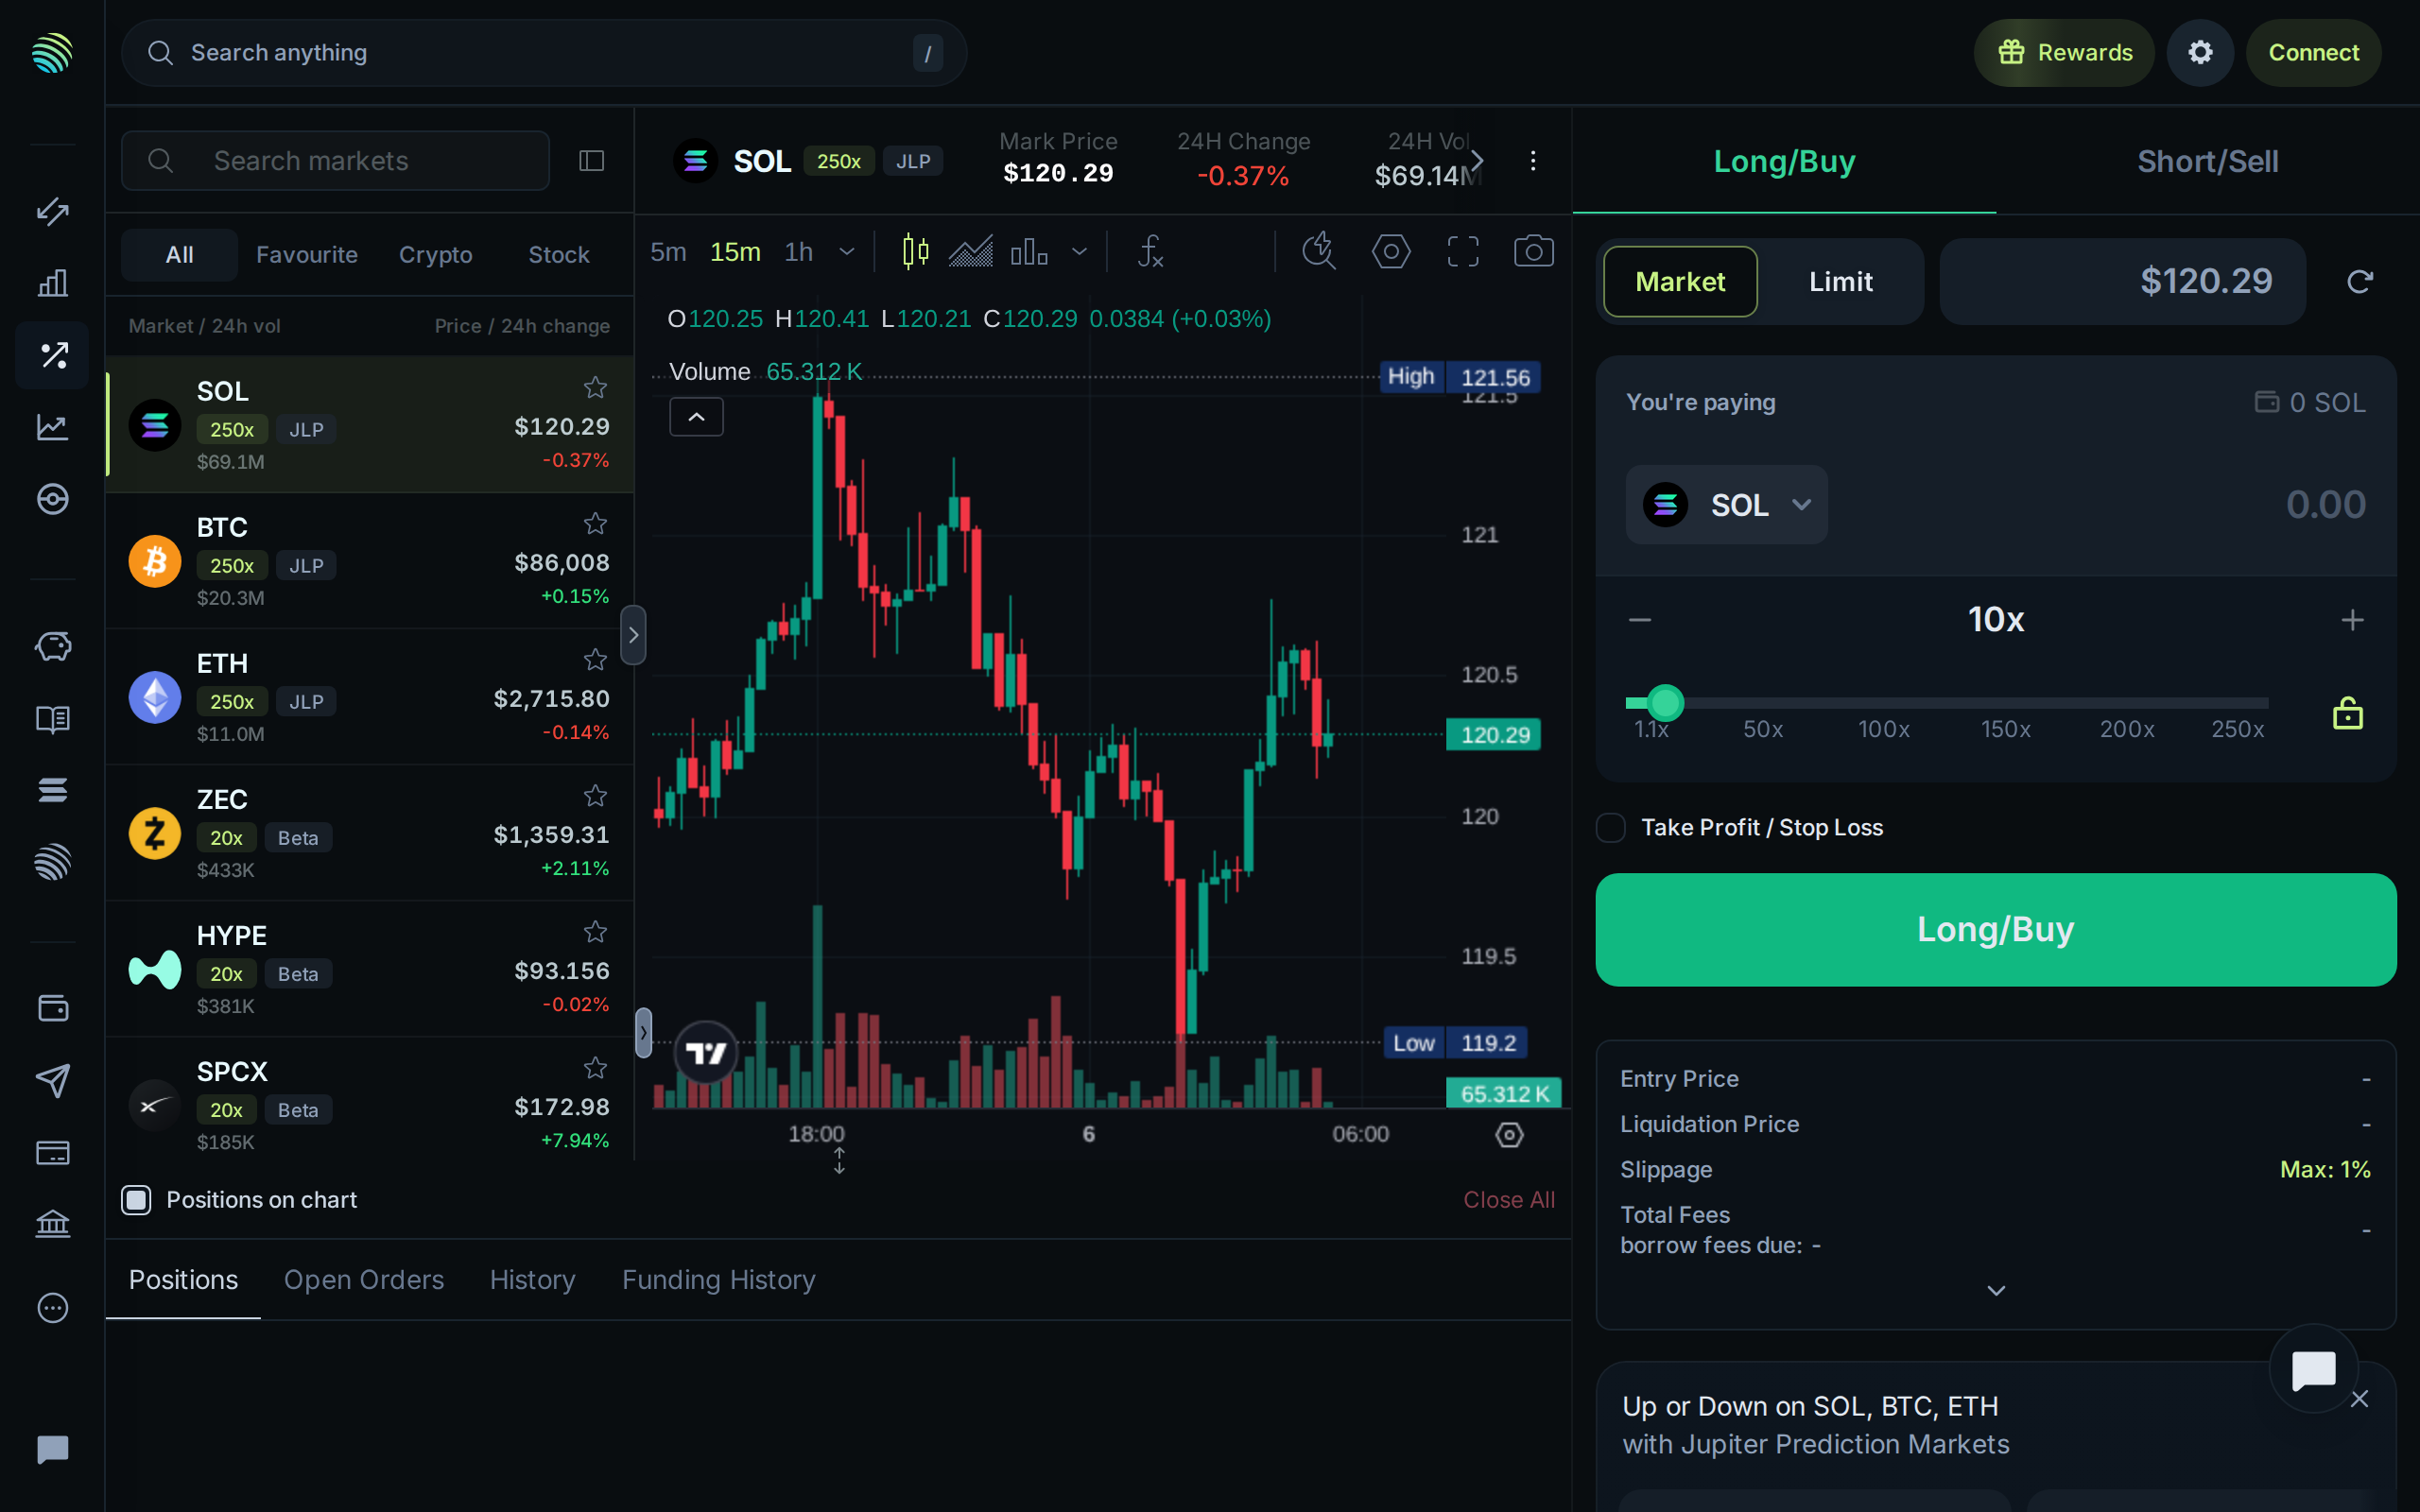Click the Jupiter logo icon
The width and height of the screenshot is (2420, 1512).
pos(52,52)
